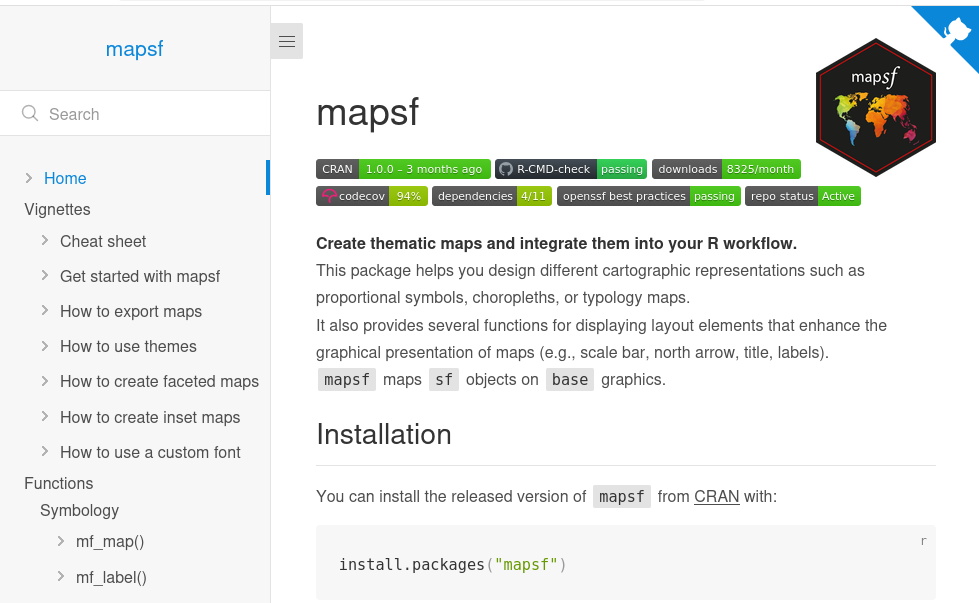Open the repo status Active badge
The width and height of the screenshot is (979, 603).
click(803, 196)
